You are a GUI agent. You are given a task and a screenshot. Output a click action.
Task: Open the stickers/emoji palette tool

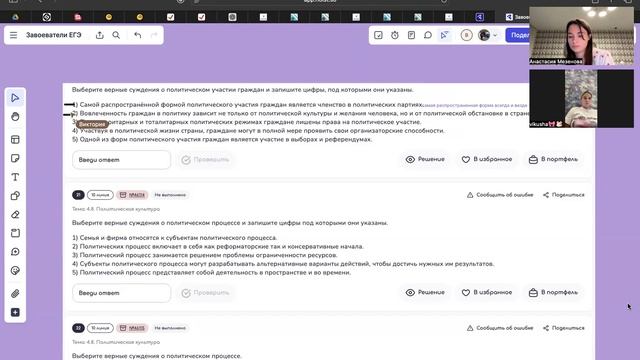coord(15,271)
